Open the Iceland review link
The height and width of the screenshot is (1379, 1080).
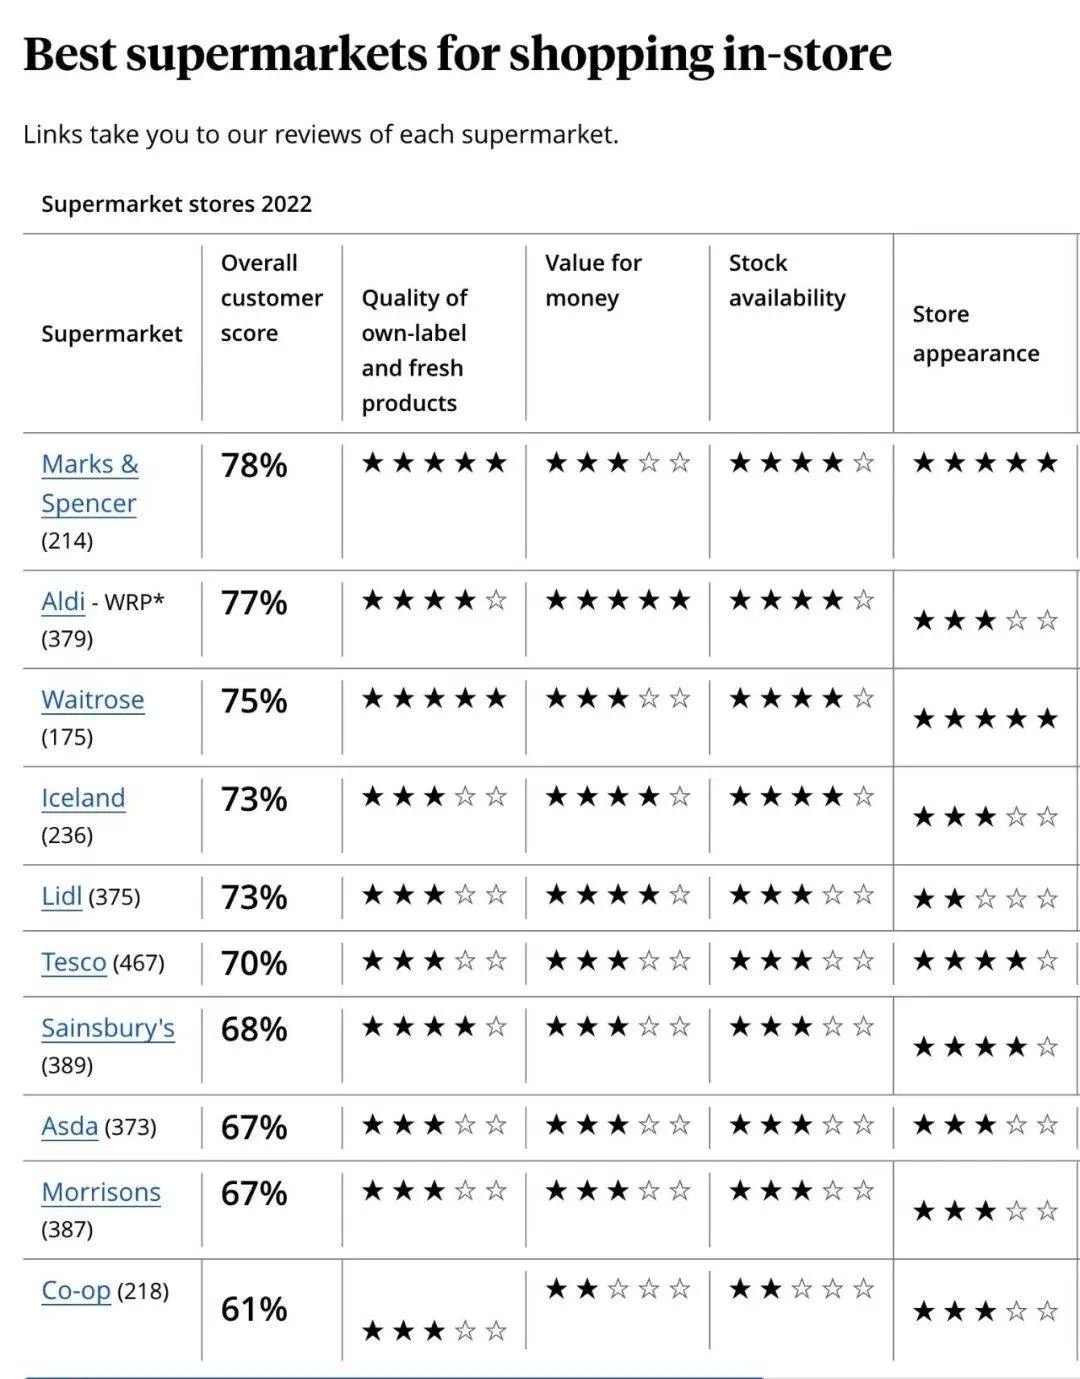click(x=83, y=798)
